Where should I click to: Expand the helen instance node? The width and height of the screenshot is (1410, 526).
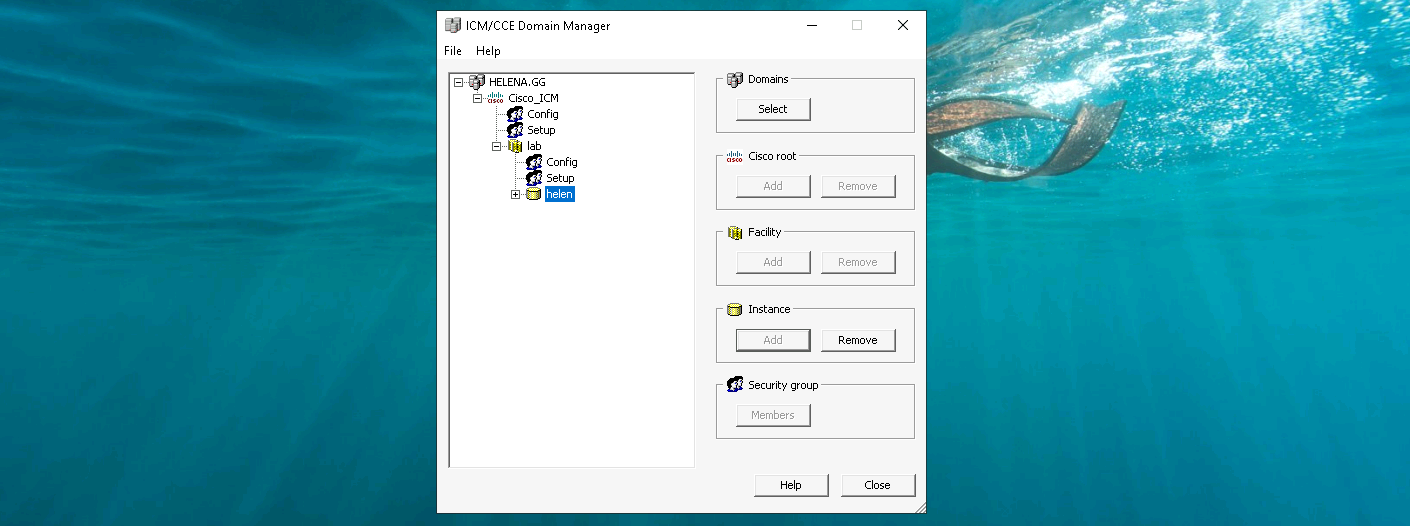(516, 194)
